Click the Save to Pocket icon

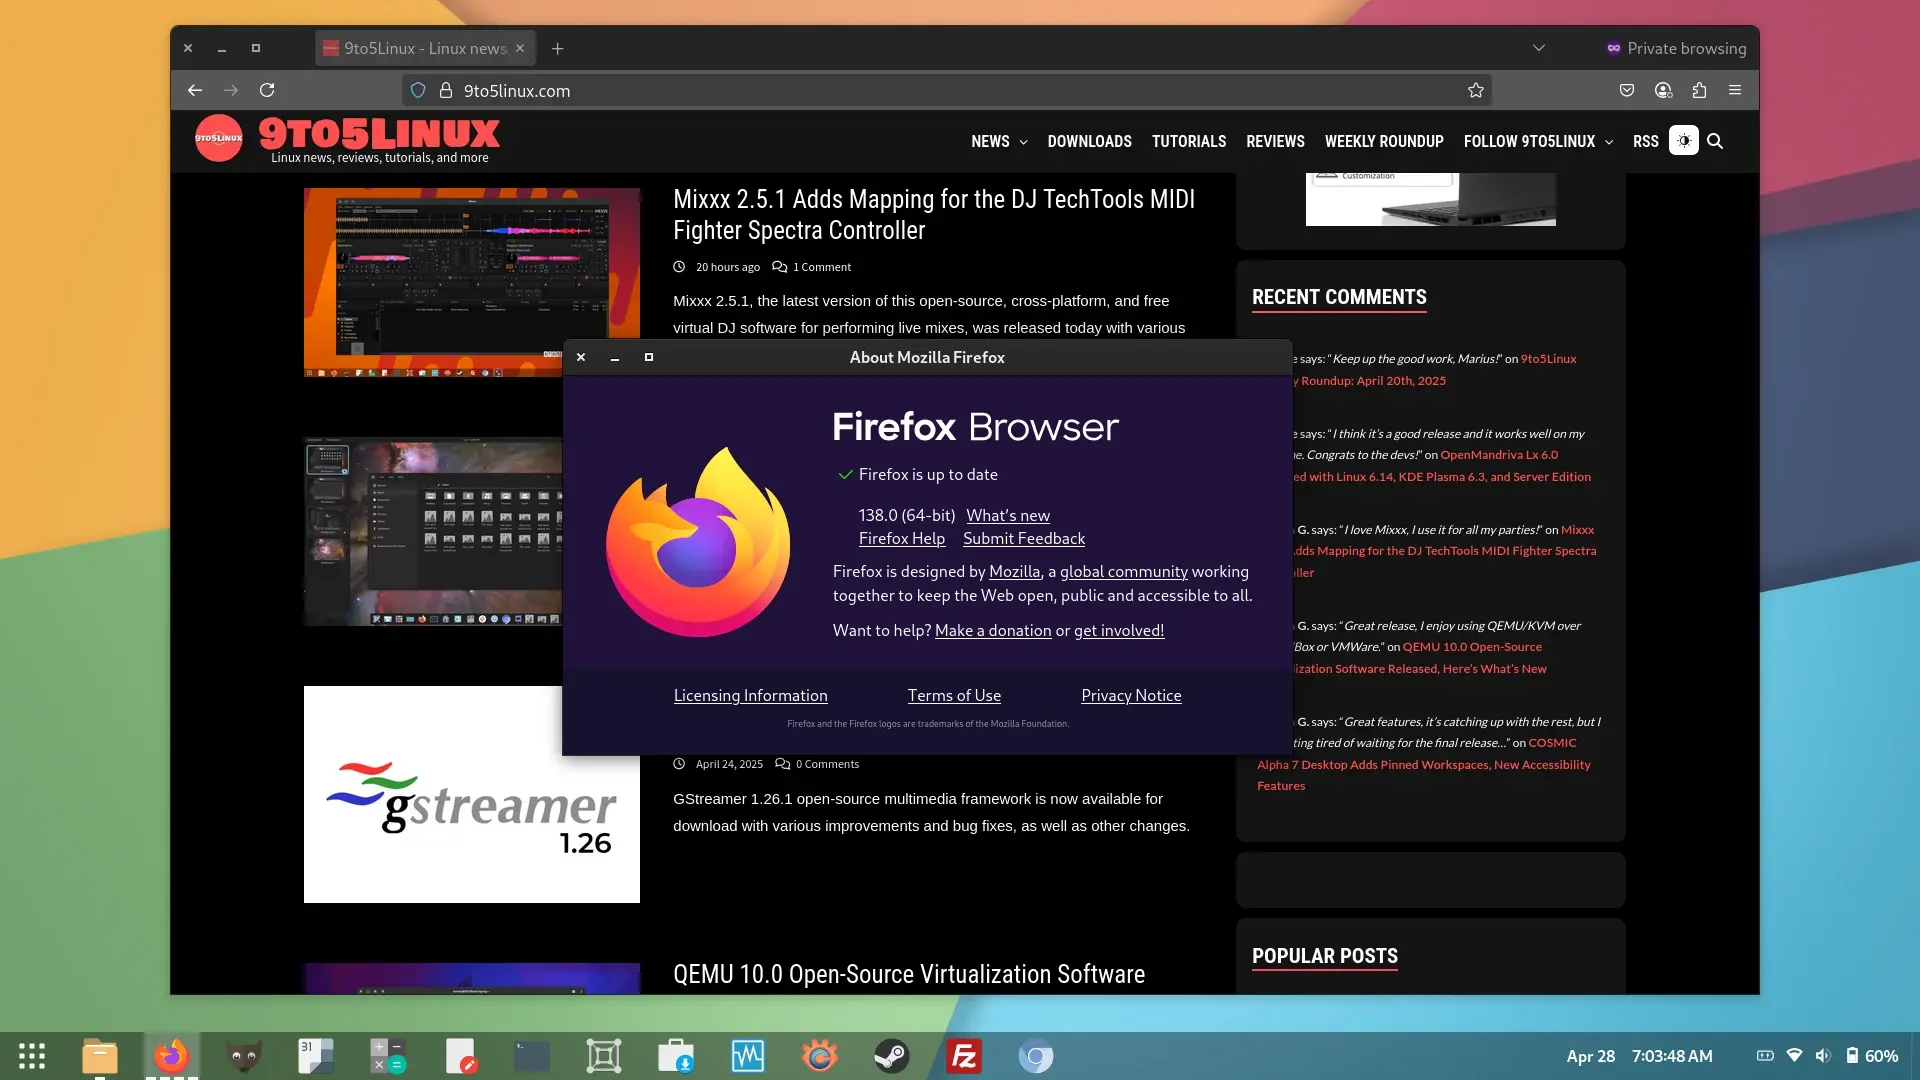coord(1627,91)
